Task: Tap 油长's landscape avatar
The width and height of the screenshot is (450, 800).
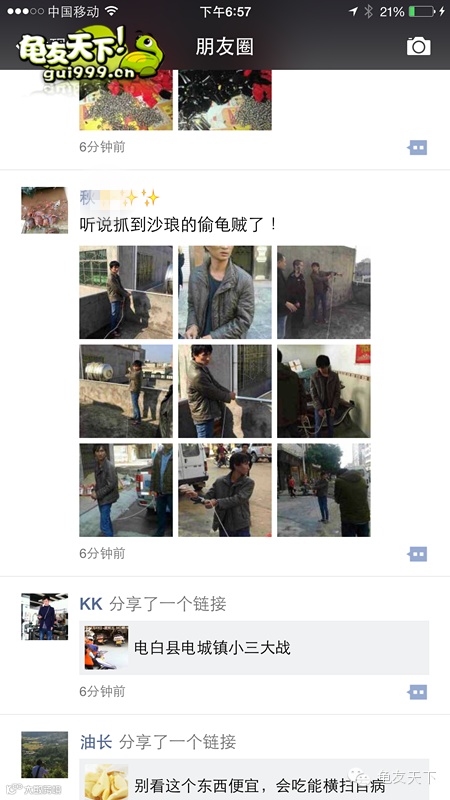Action: [x=44, y=755]
